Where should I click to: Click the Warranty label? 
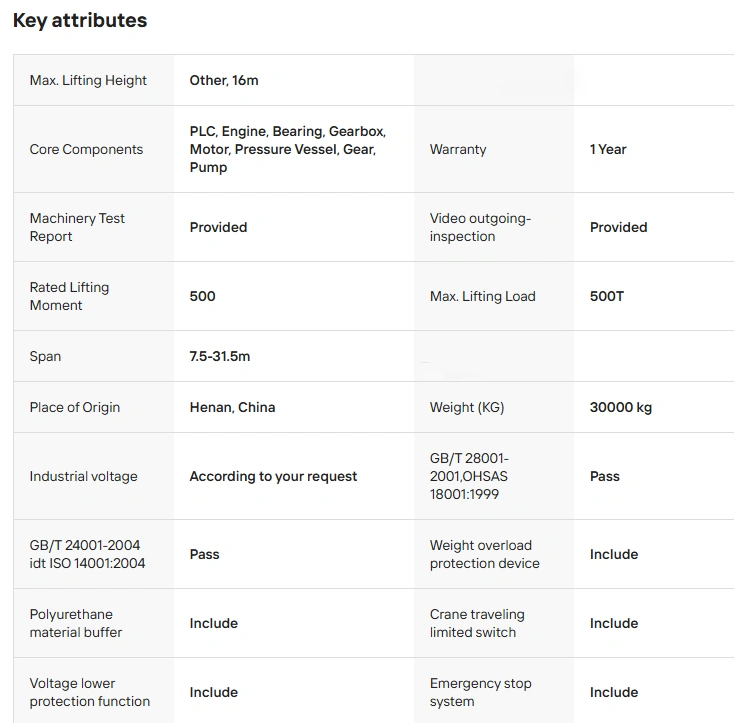point(458,149)
